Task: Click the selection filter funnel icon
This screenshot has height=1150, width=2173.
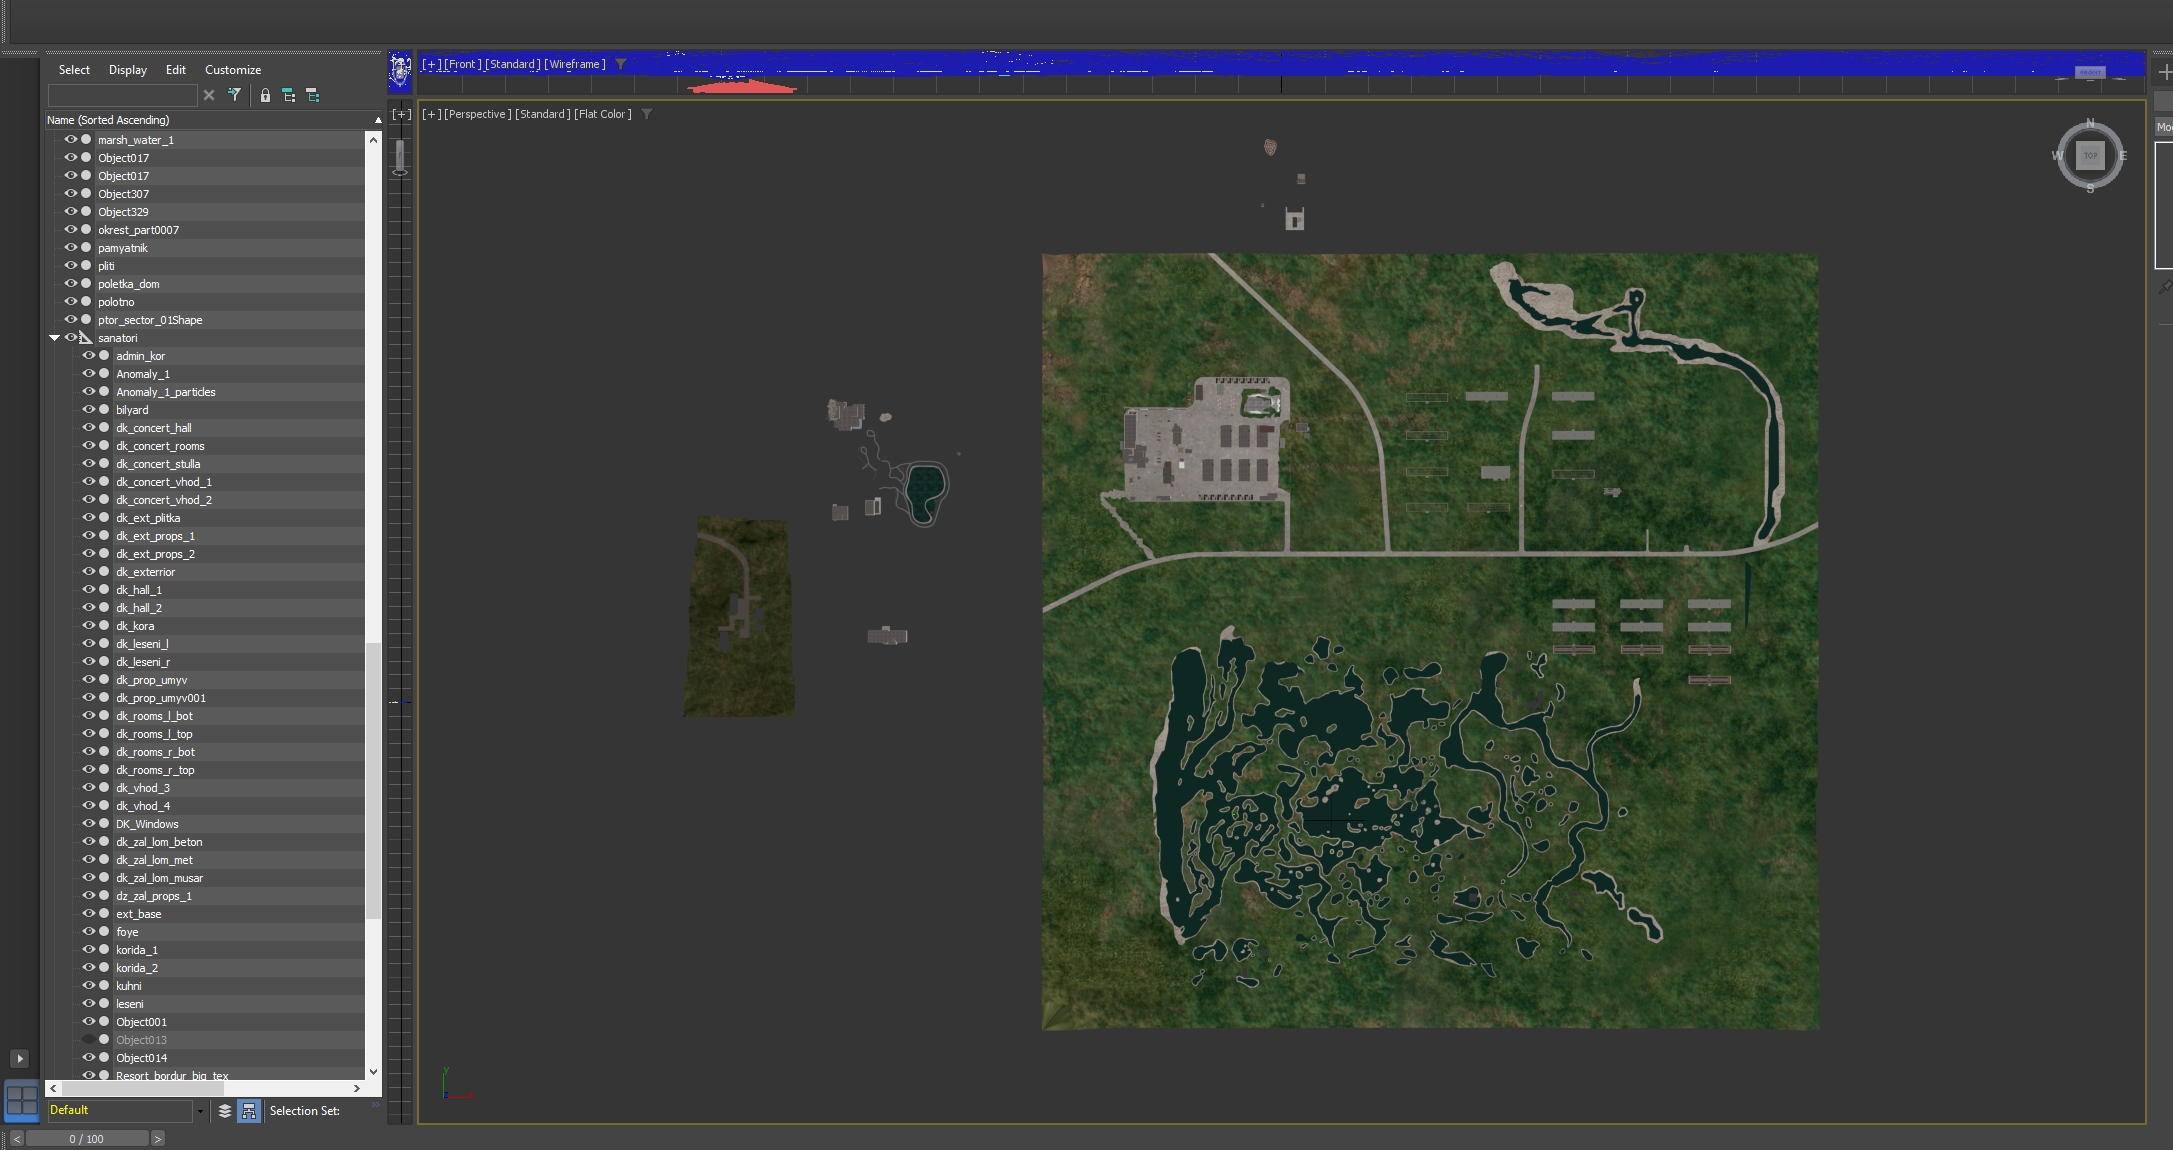Action: [234, 95]
